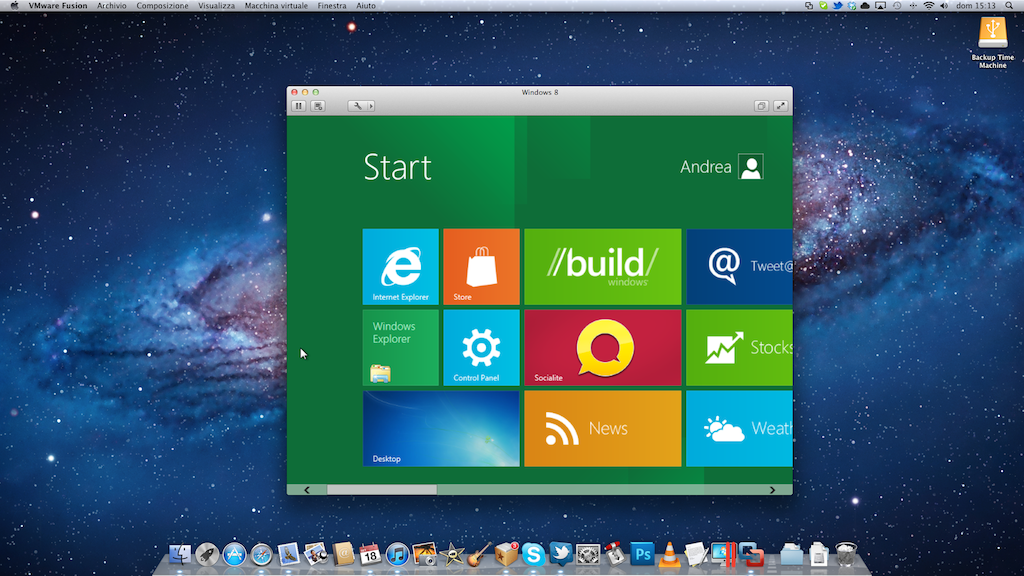Open the Control Panel tile
This screenshot has width=1024, height=576.
tap(481, 347)
